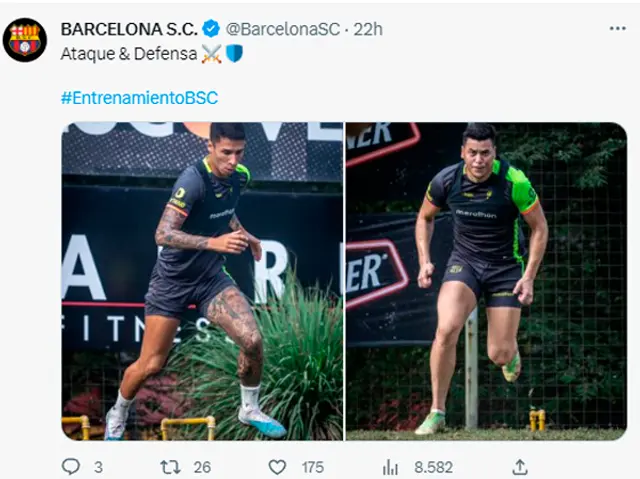
Task: Open the three-dot more options menu
Action: pos(617,29)
